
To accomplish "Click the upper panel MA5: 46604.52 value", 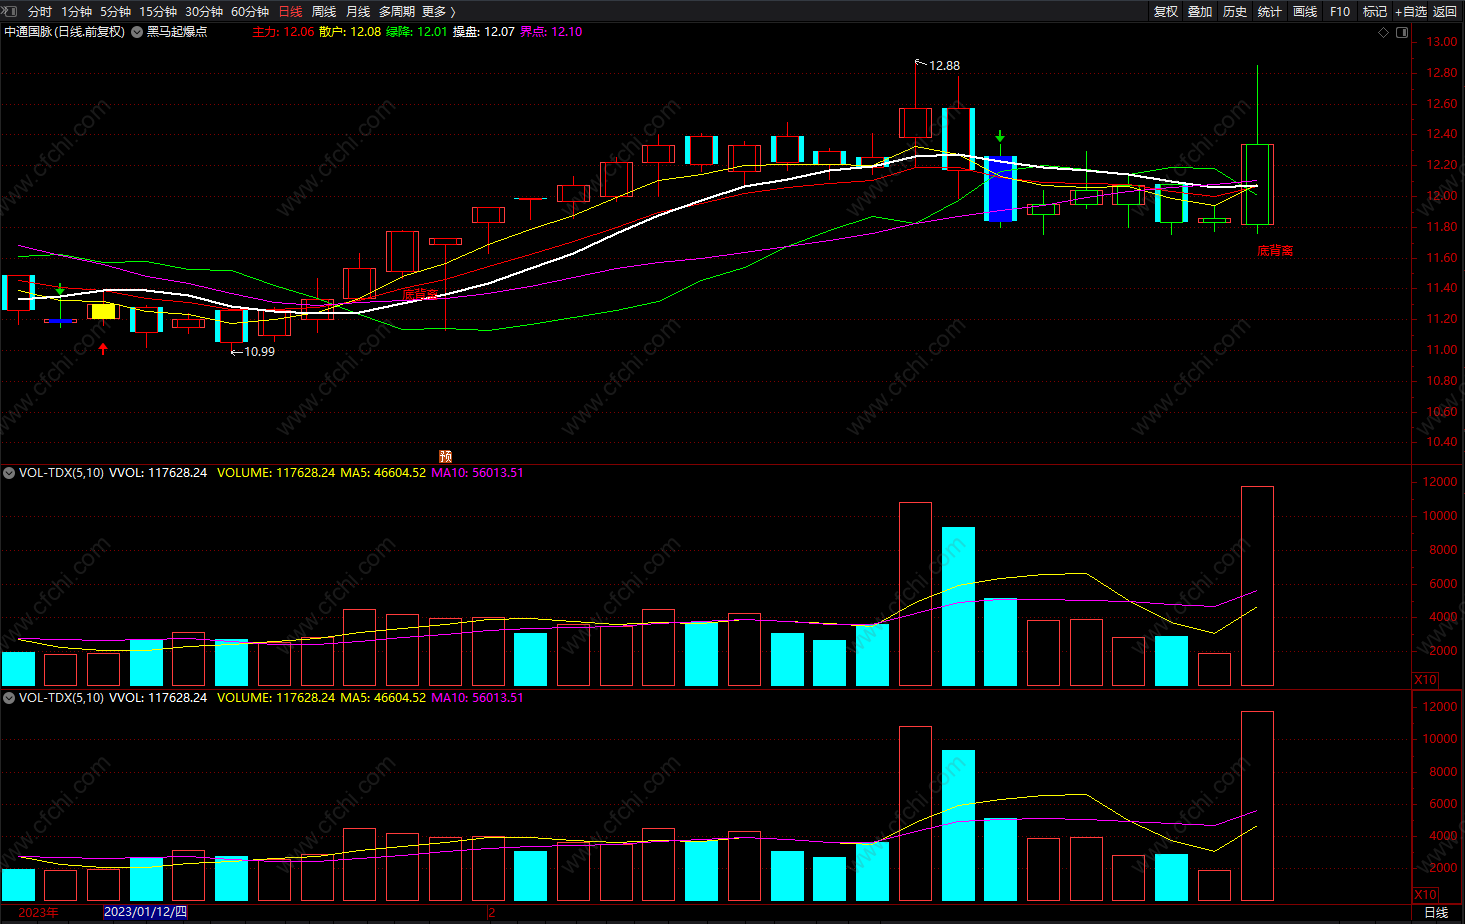I will [x=383, y=473].
